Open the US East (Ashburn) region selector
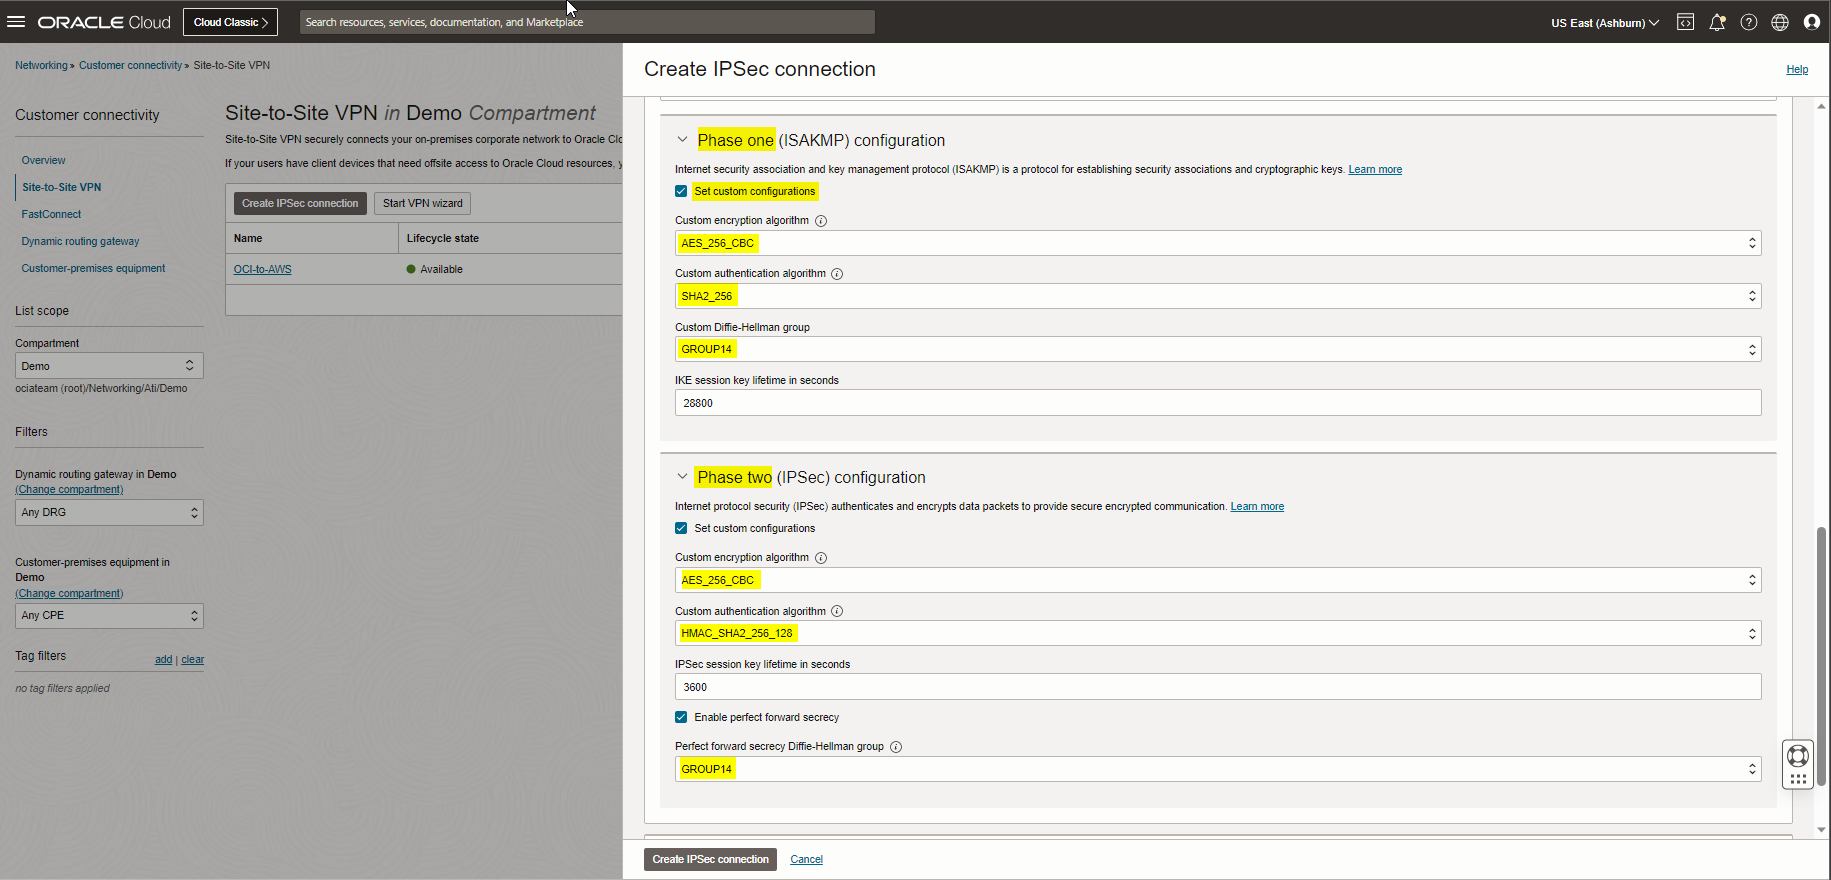Viewport: 1831px width, 880px height. [x=1604, y=23]
